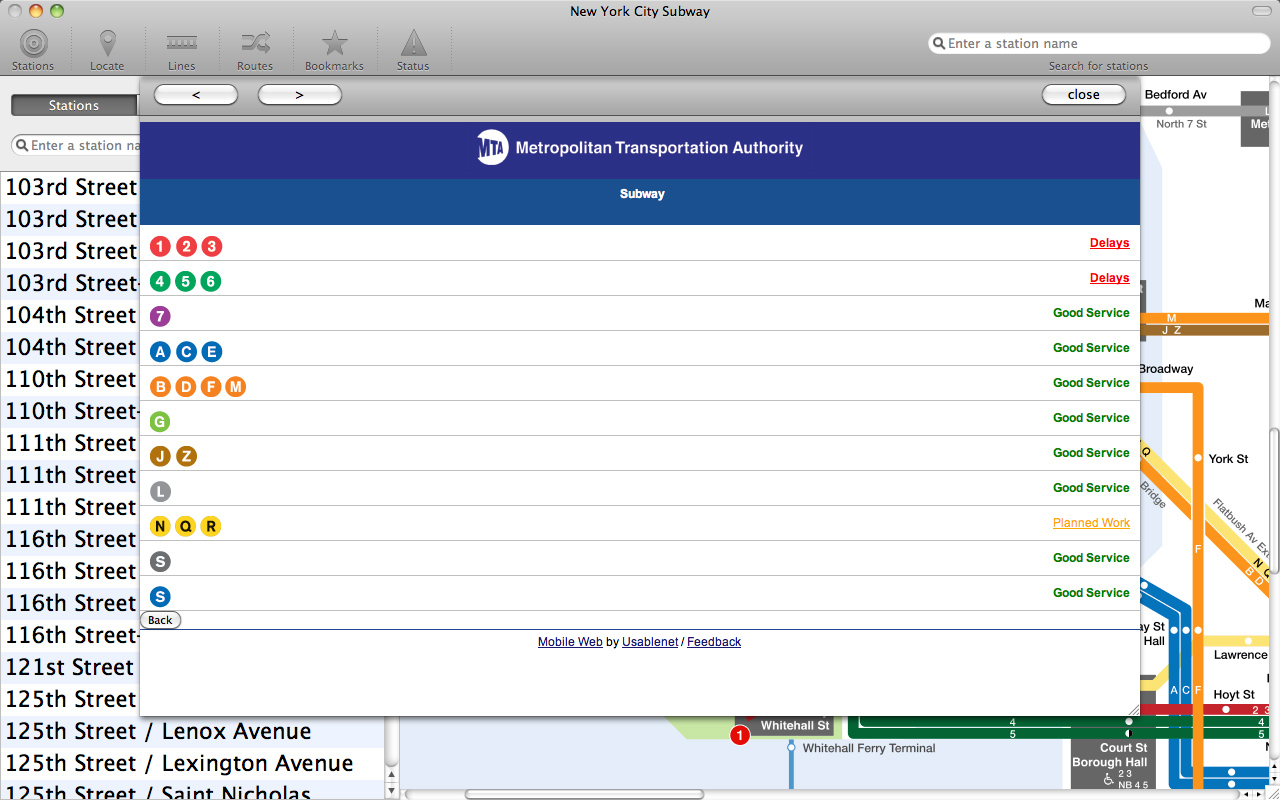Click the orange F train bullet
The height and width of the screenshot is (800, 1280).
211,386
